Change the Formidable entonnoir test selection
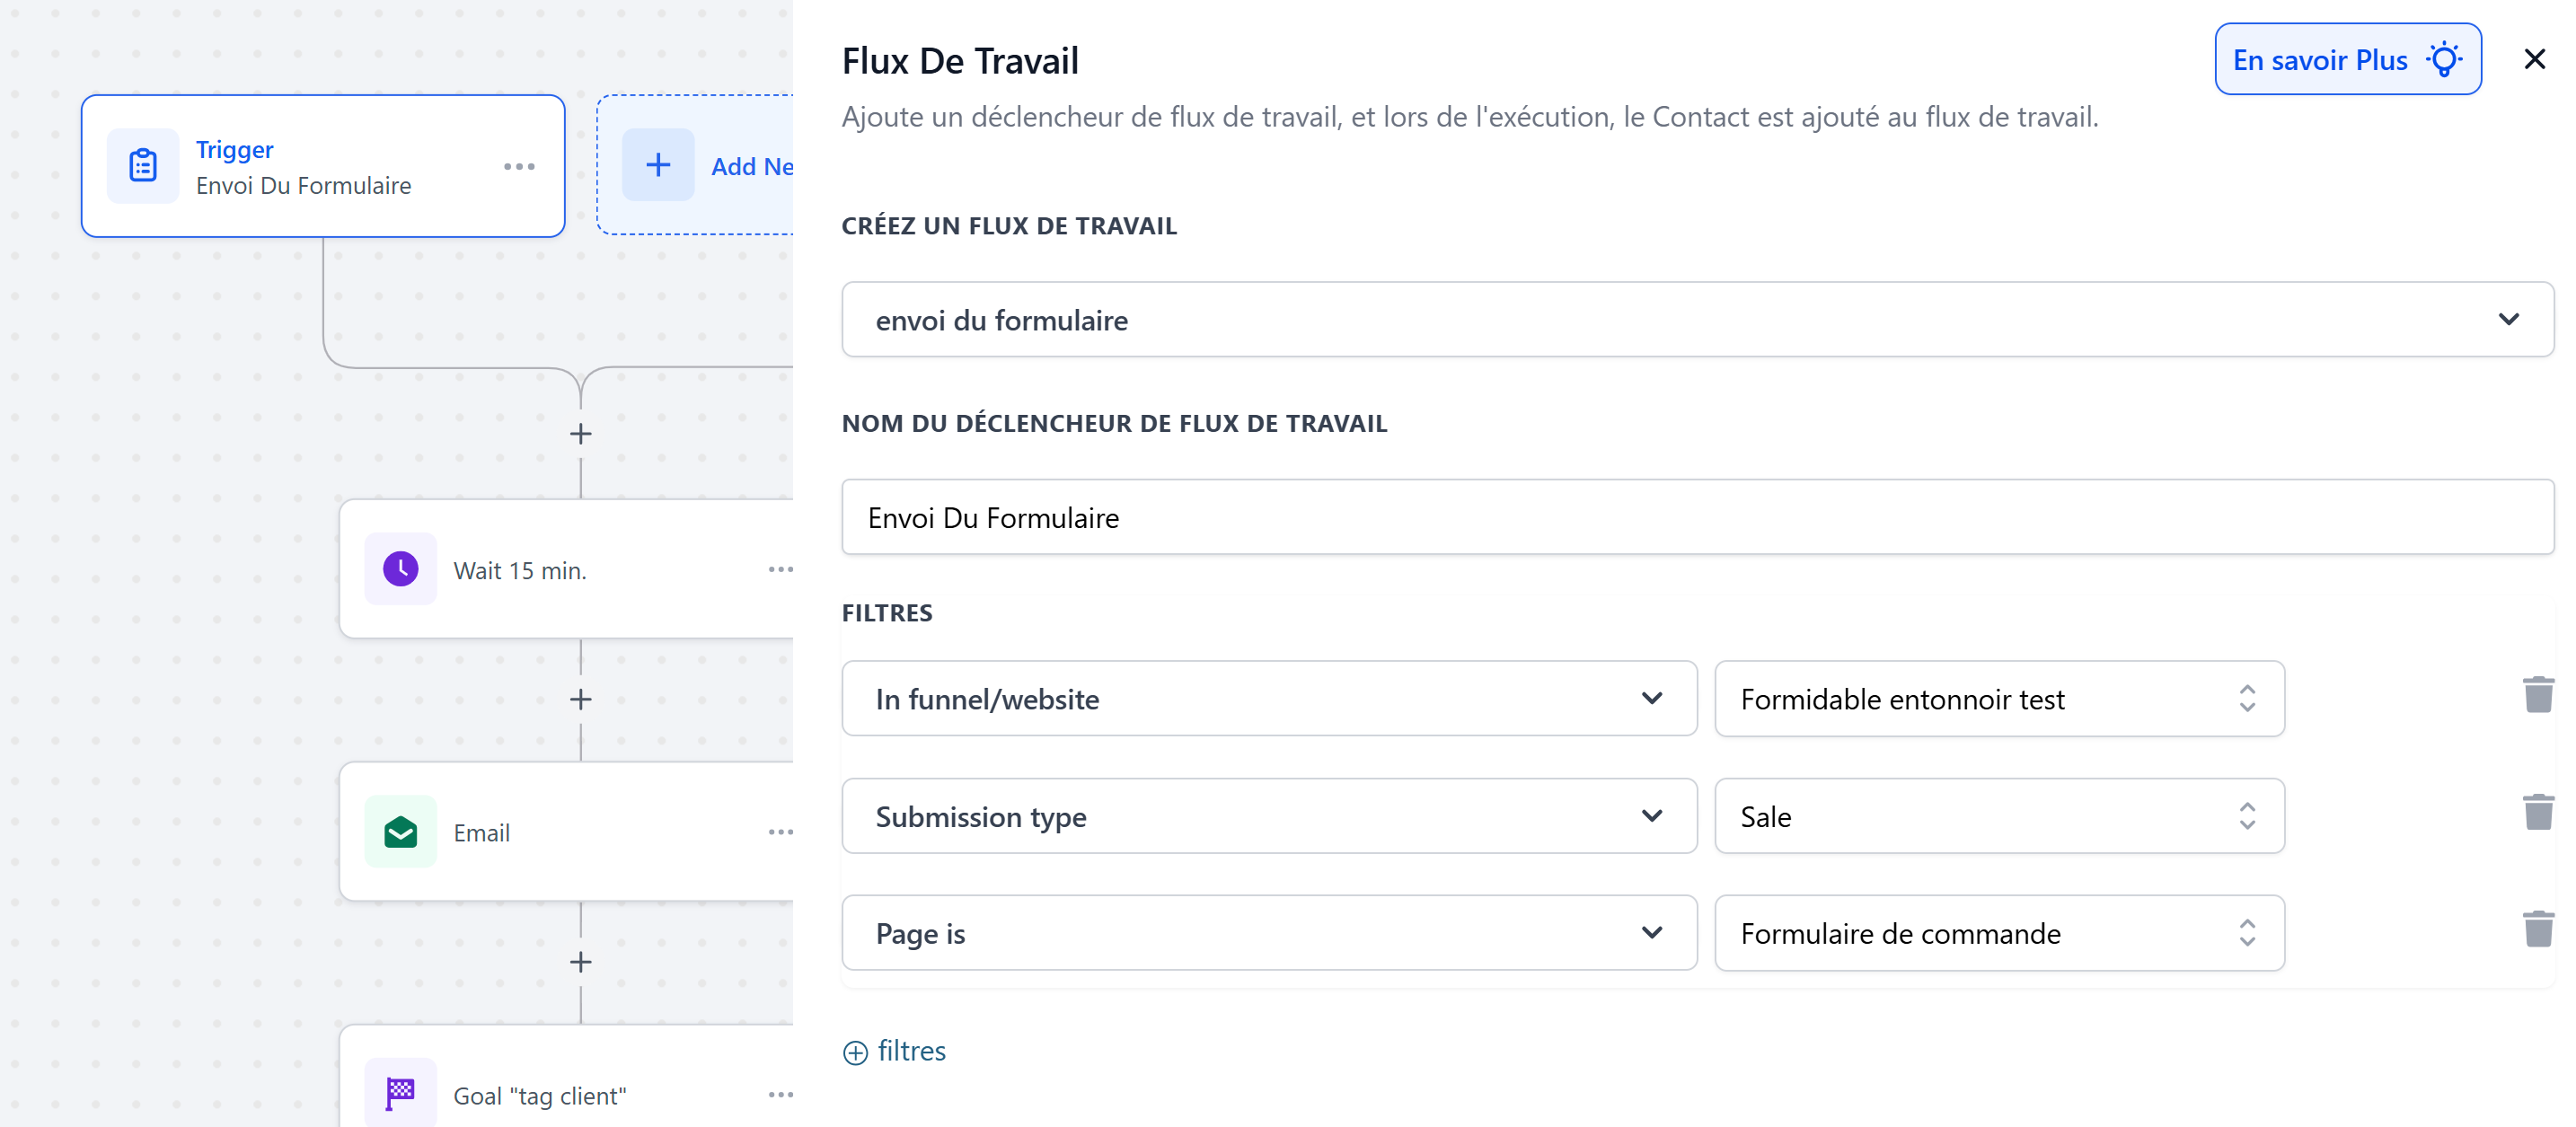Screen dimensions: 2576x1127 point(1998,699)
